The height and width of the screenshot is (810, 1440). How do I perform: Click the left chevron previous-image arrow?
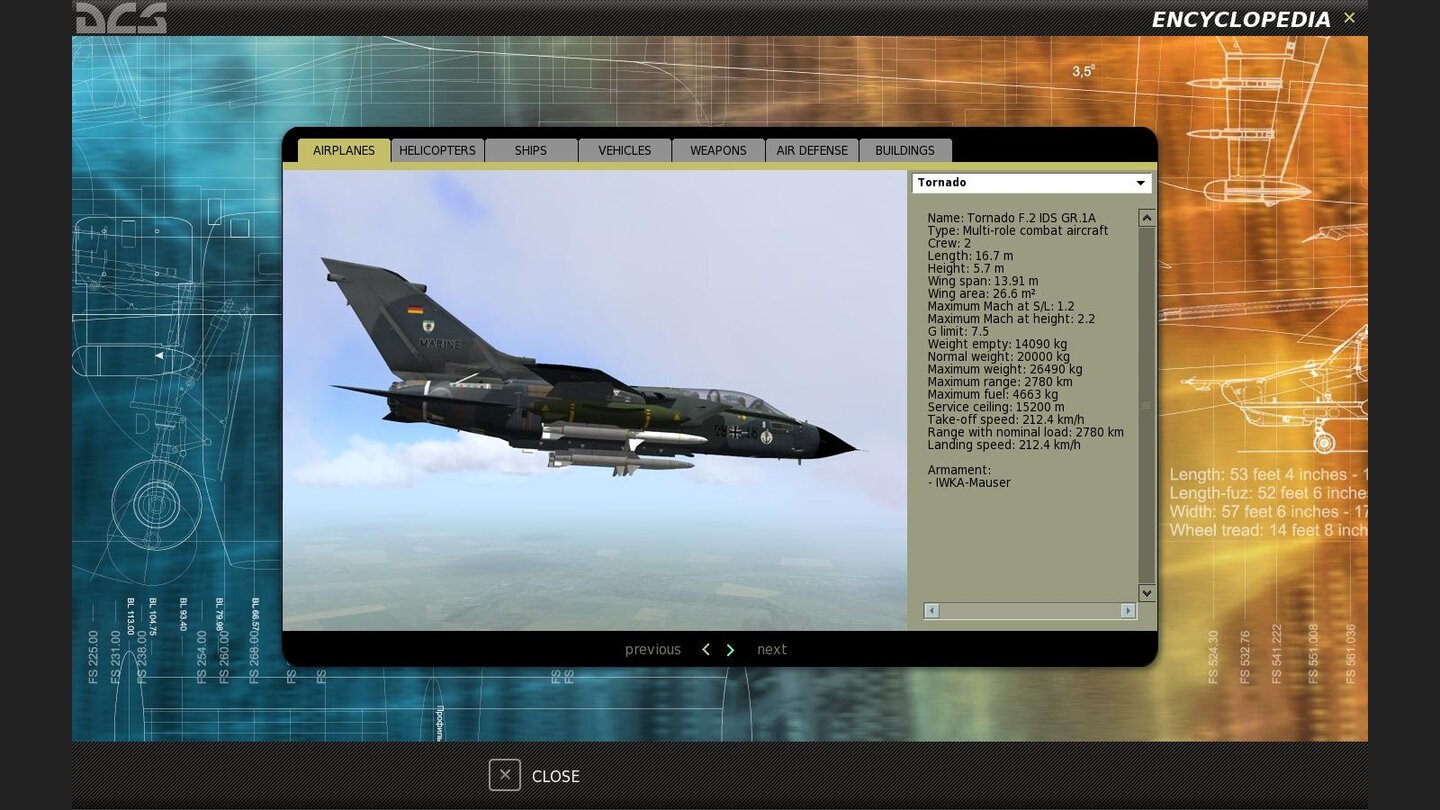pyautogui.click(x=705, y=650)
